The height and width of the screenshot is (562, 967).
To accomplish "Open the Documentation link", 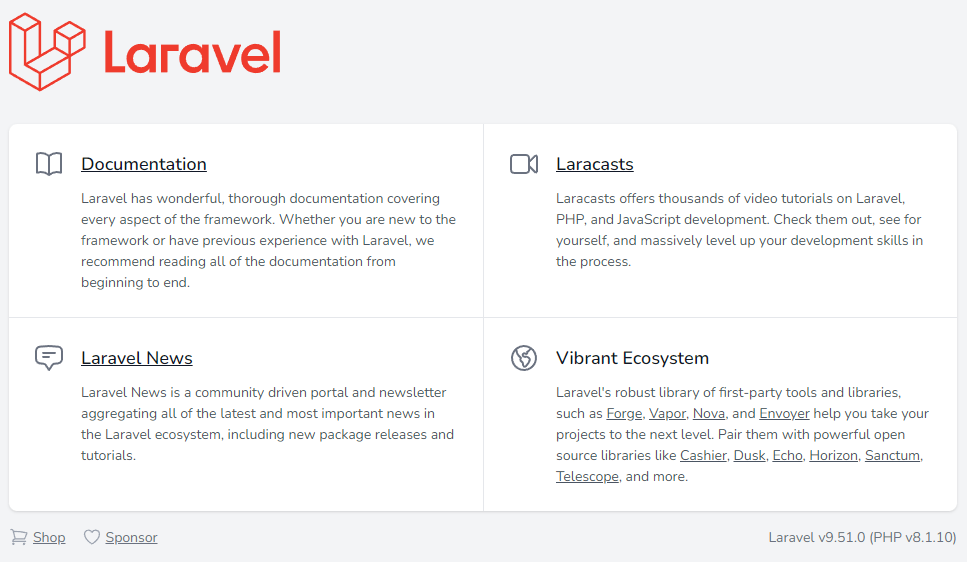I will pos(144,164).
